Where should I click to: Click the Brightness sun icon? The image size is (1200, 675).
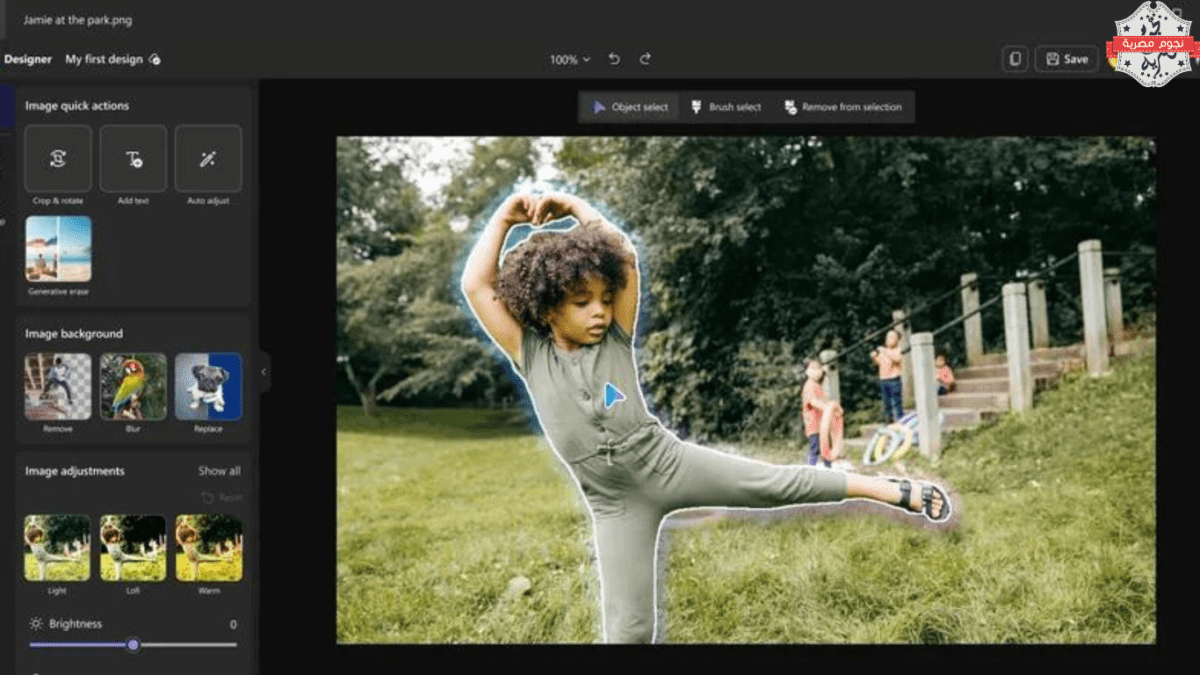point(36,624)
